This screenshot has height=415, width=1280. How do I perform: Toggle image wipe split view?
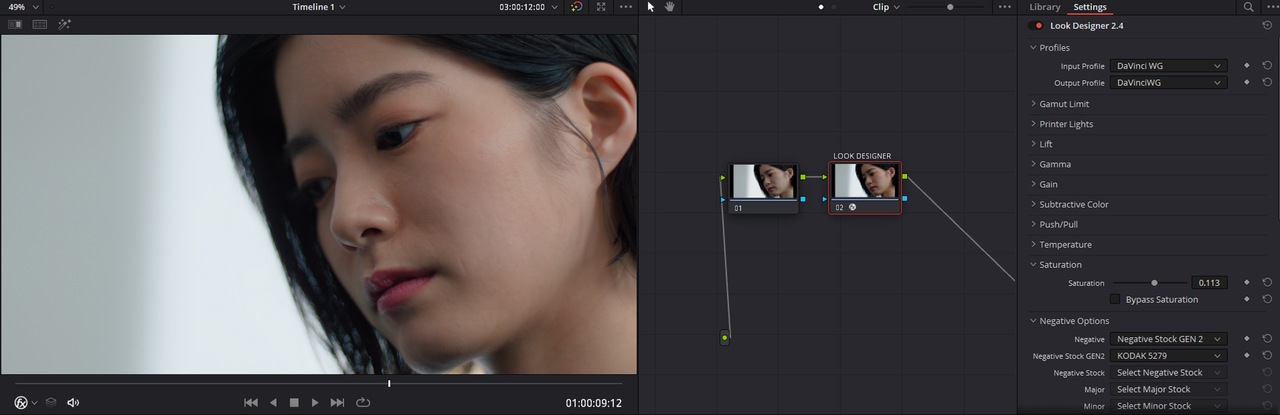tap(15, 24)
